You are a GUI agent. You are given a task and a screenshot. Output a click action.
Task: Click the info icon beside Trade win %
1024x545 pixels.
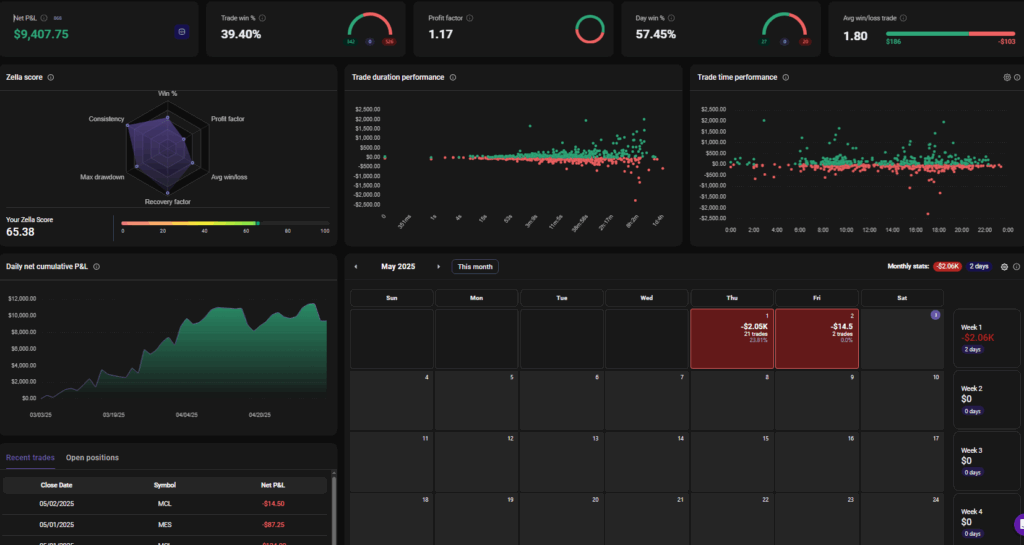click(262, 18)
